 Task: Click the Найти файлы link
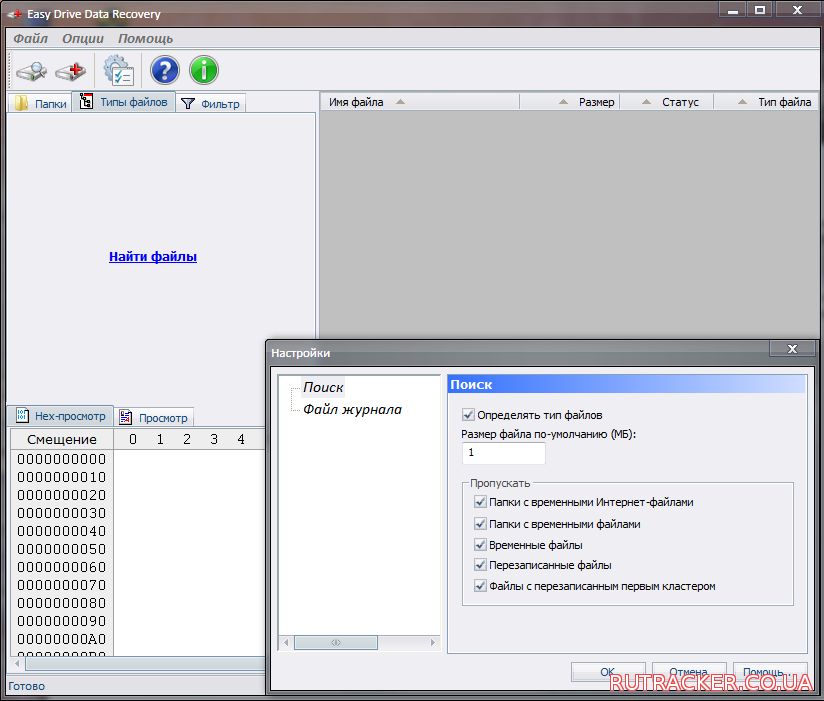(153, 256)
